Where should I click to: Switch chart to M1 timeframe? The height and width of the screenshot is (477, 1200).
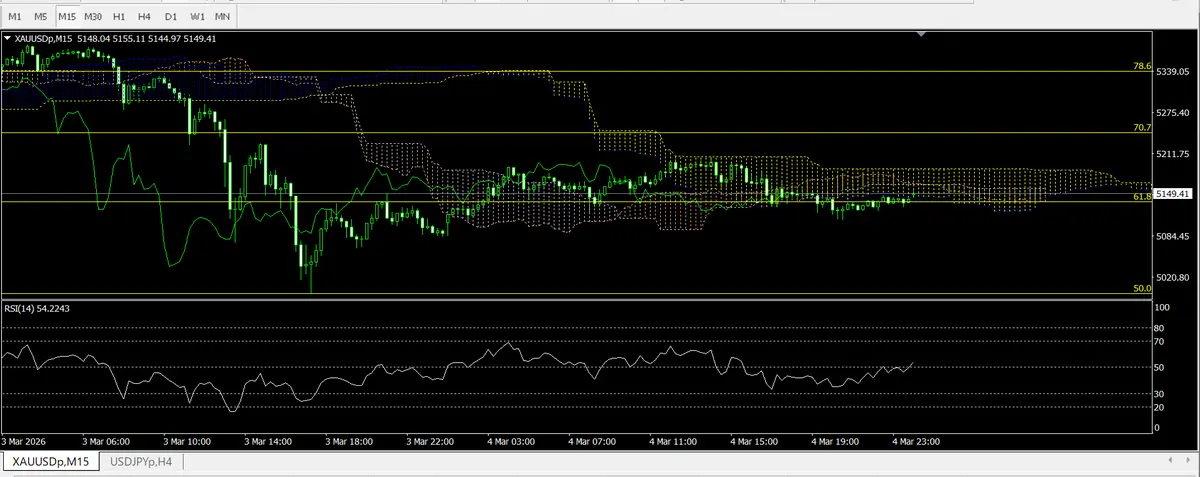pos(15,17)
